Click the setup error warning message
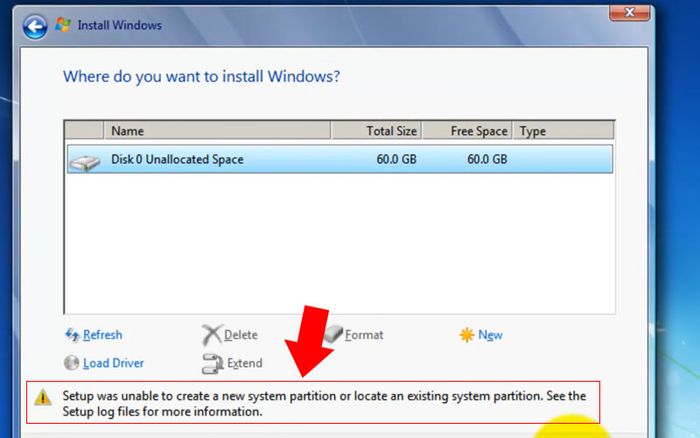Image resolution: width=700 pixels, height=438 pixels. (323, 403)
